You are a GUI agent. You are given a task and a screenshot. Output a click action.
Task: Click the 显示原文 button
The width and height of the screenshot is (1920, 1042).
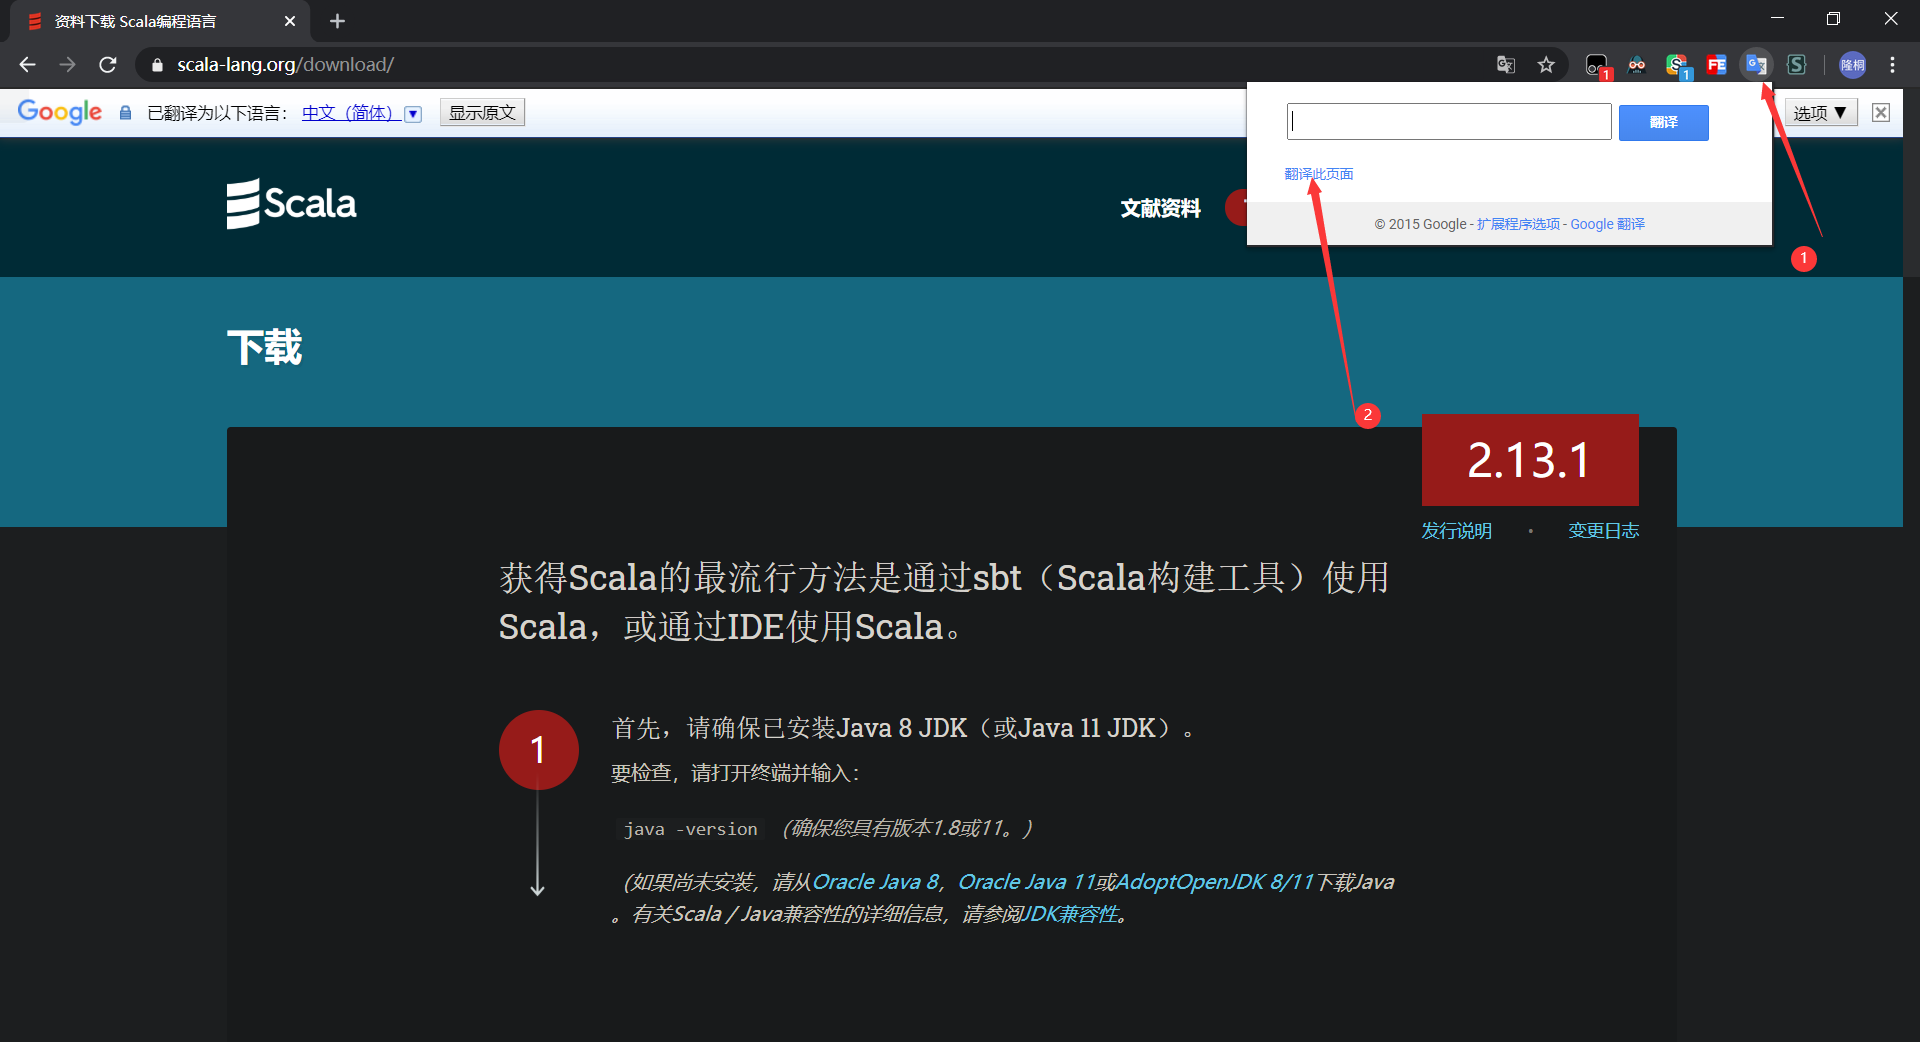click(x=482, y=113)
